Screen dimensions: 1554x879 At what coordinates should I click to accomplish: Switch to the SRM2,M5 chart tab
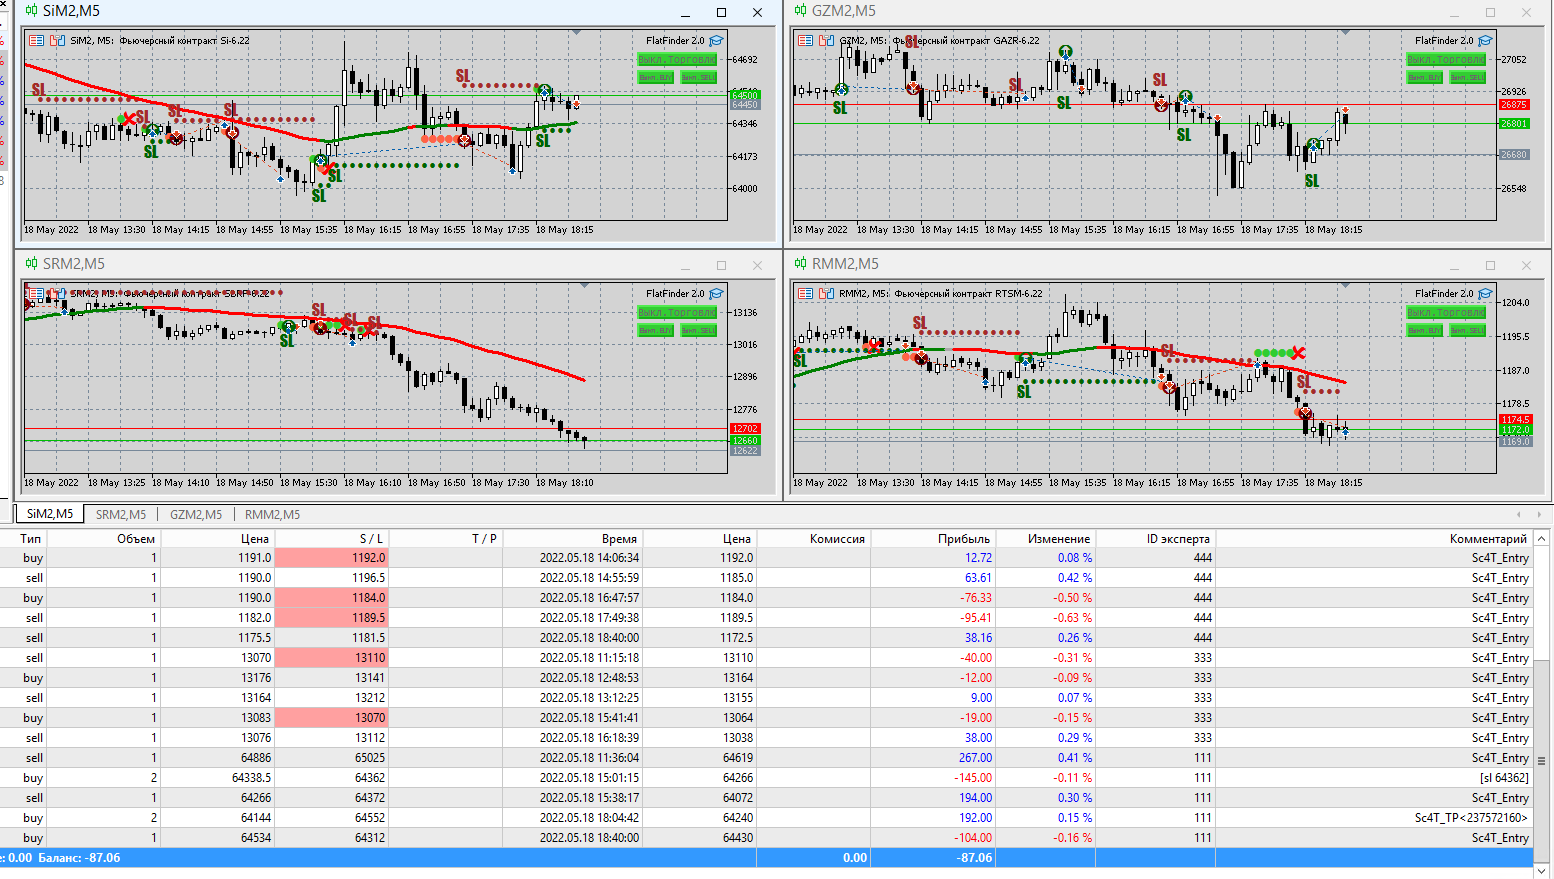[x=121, y=514]
